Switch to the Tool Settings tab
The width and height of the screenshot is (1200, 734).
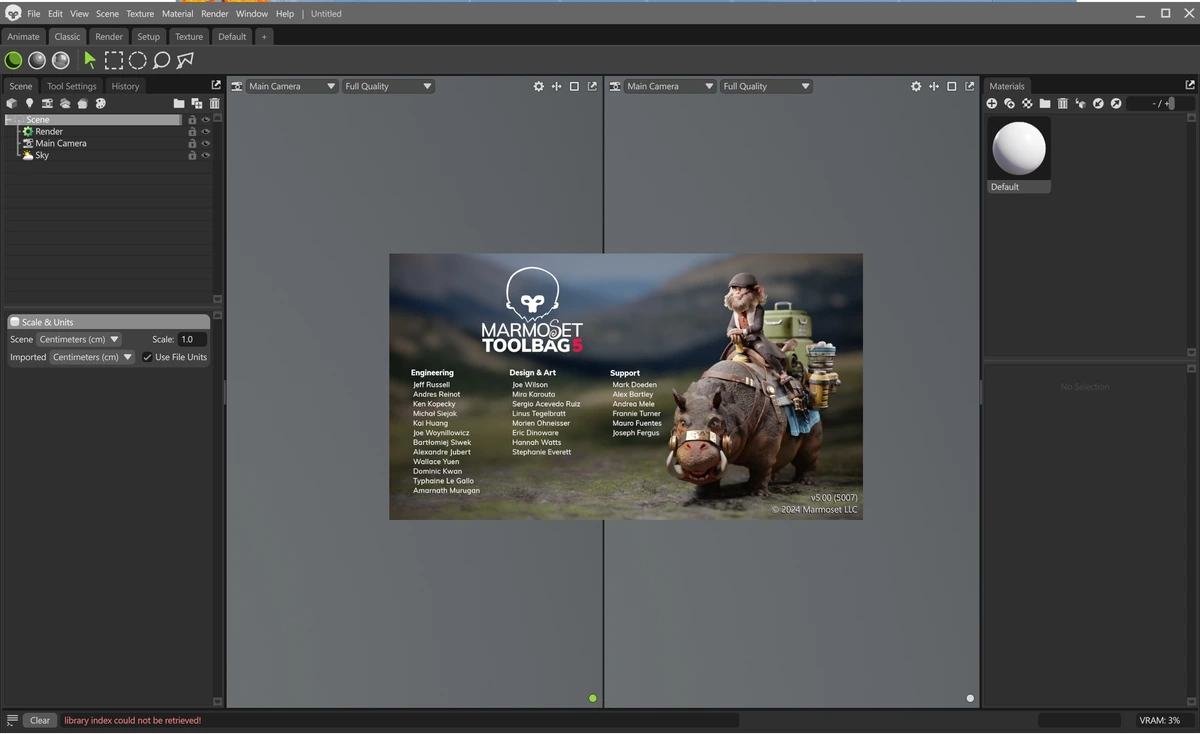(72, 86)
